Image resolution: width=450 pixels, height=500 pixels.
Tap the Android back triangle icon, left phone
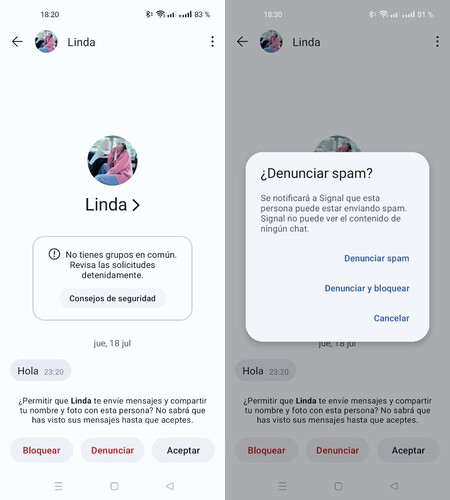tap(170, 486)
